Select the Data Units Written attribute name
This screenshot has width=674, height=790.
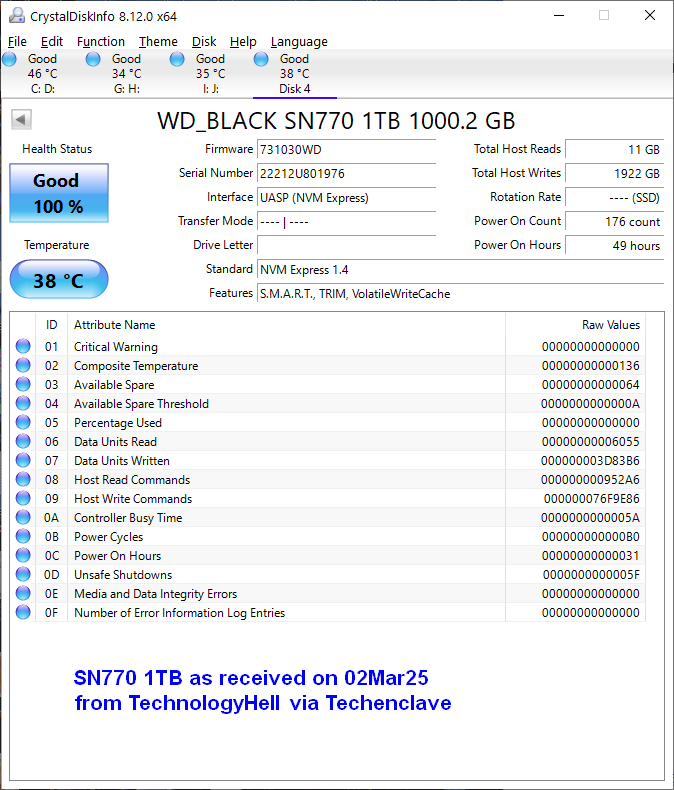[x=122, y=460]
